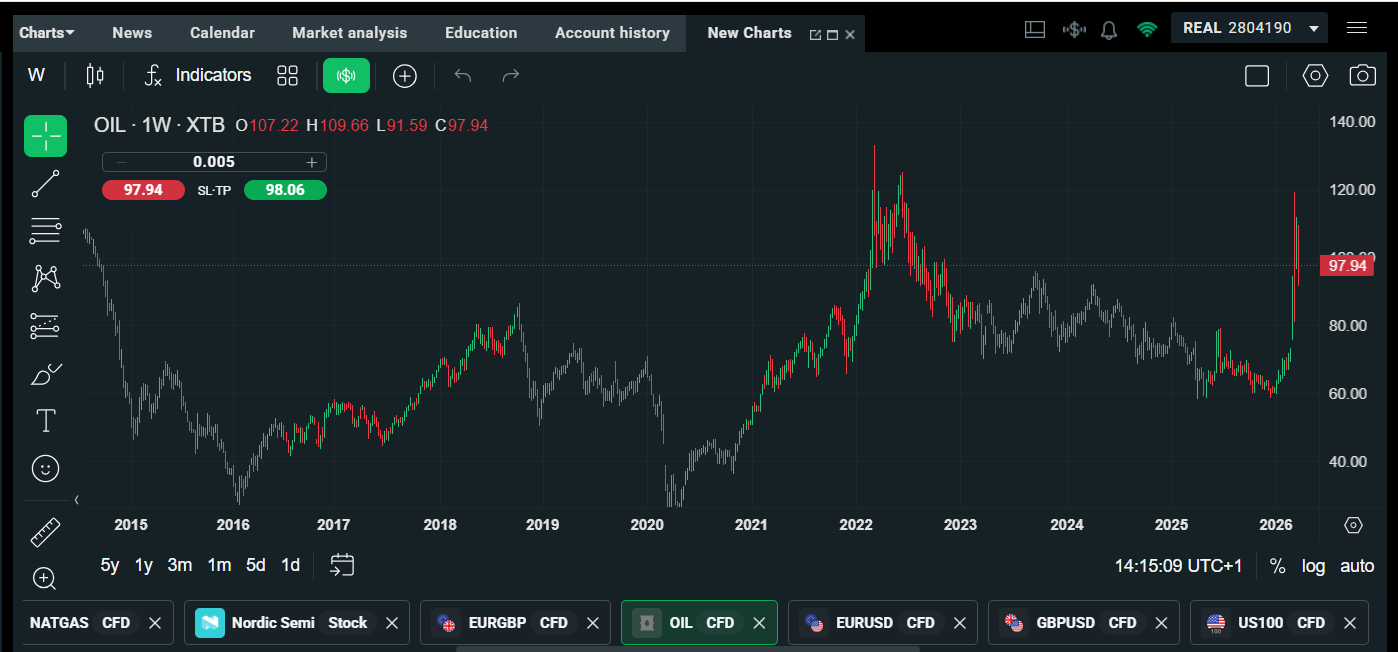This screenshot has height=652, width=1398.
Task: Open the candlestick chart type selector
Action: 95,75
